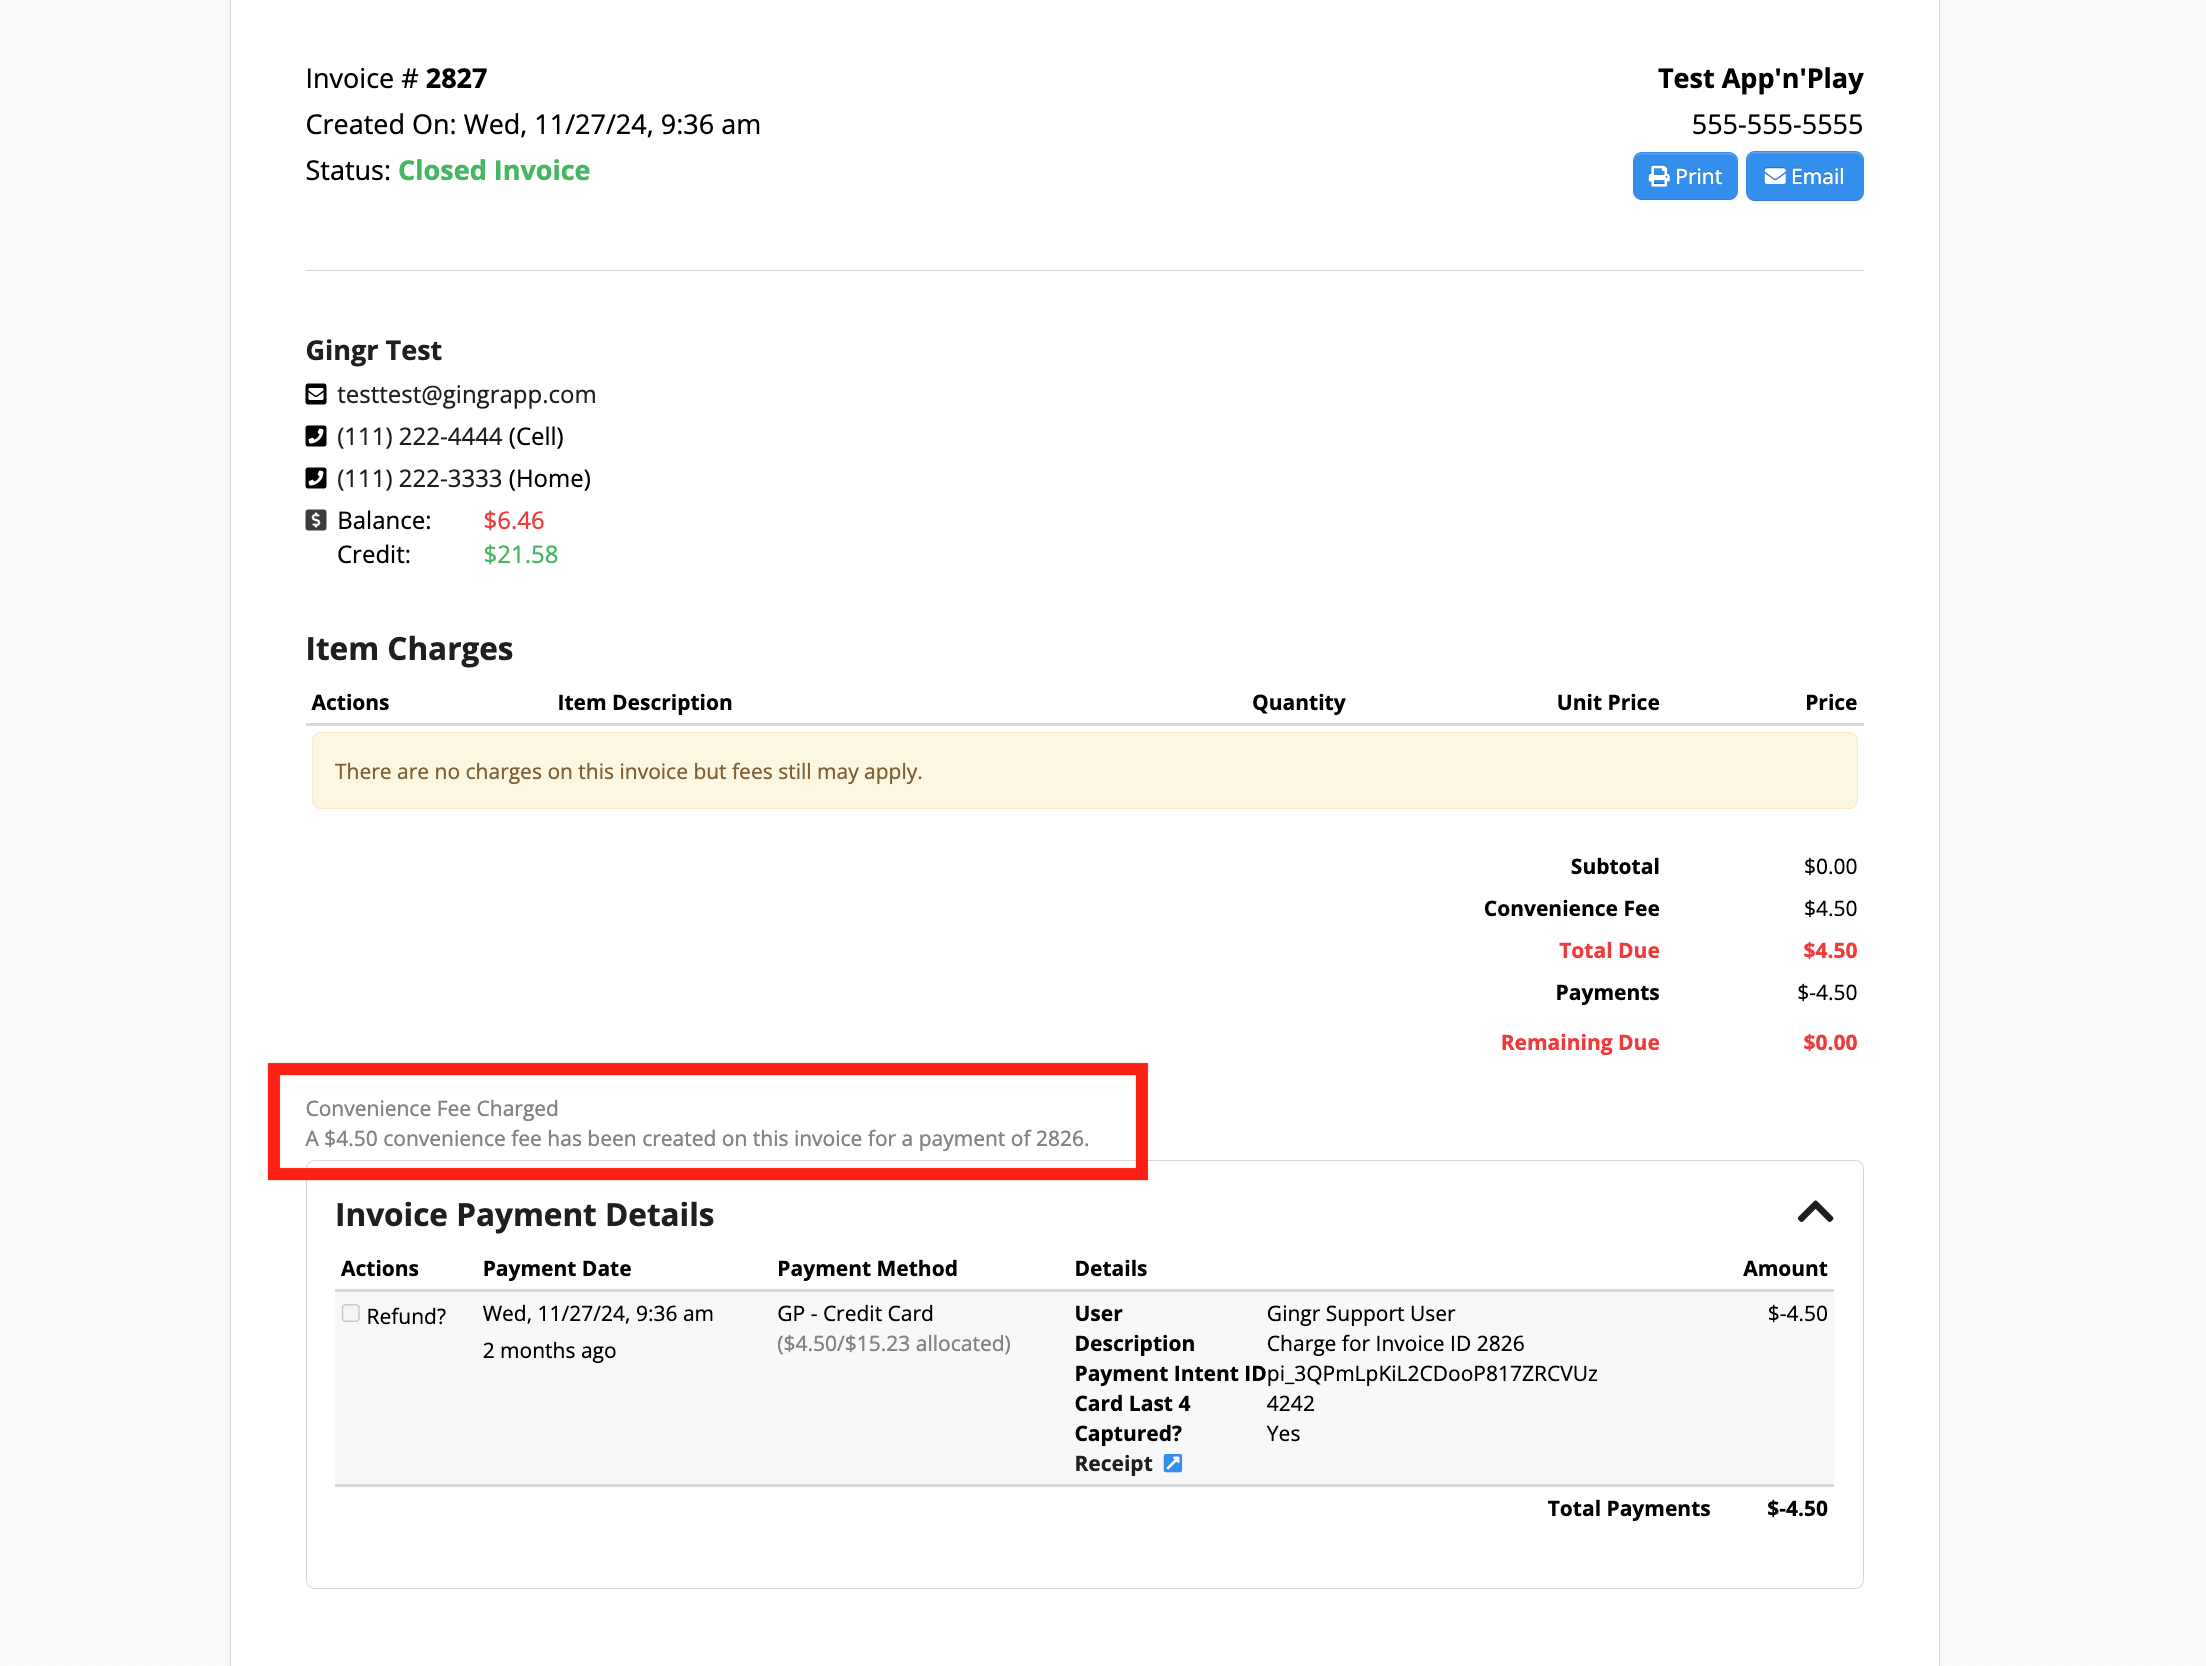Viewport: 2206px width, 1666px height.
Task: Click the dollar icon beside Balance
Action: (316, 520)
